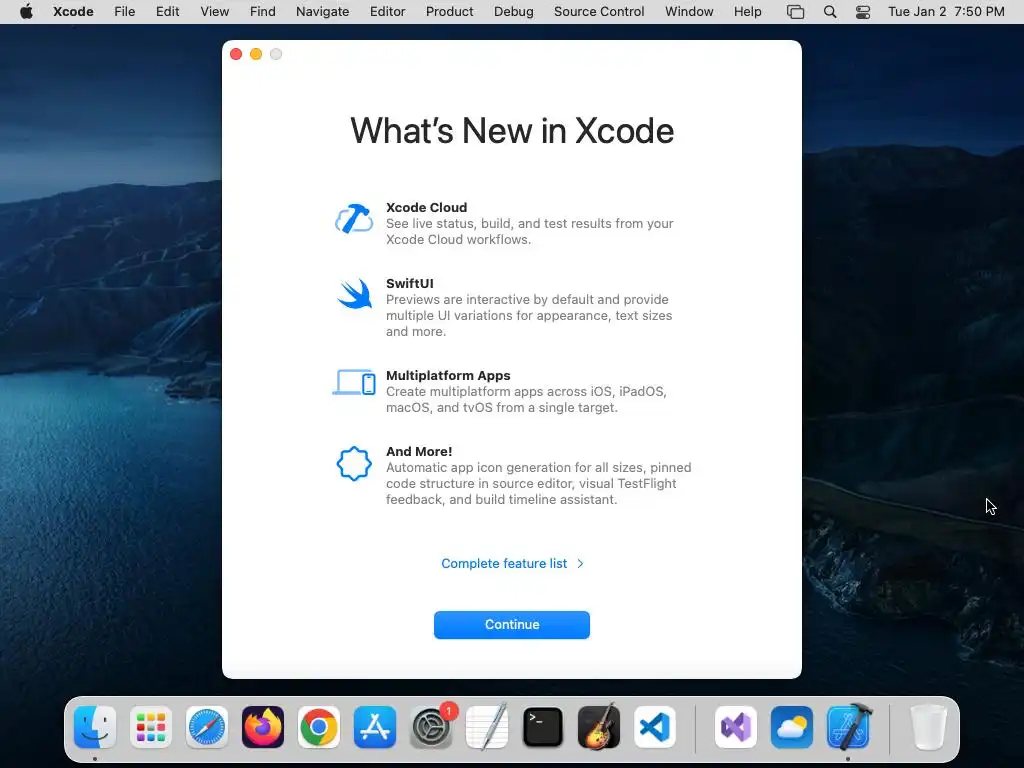The image size is (1024, 768).
Task: Open Spotlight search in the menu bar
Action: (830, 12)
